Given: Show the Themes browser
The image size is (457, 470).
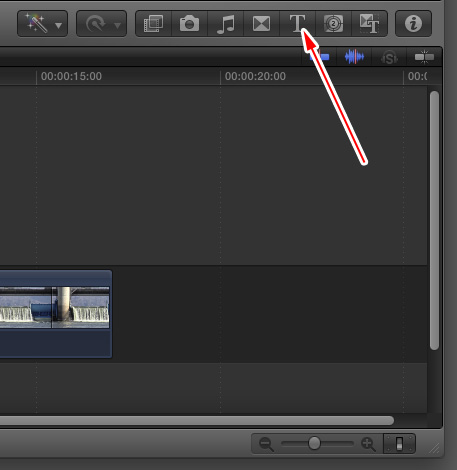Looking at the screenshot, I should pos(369,24).
